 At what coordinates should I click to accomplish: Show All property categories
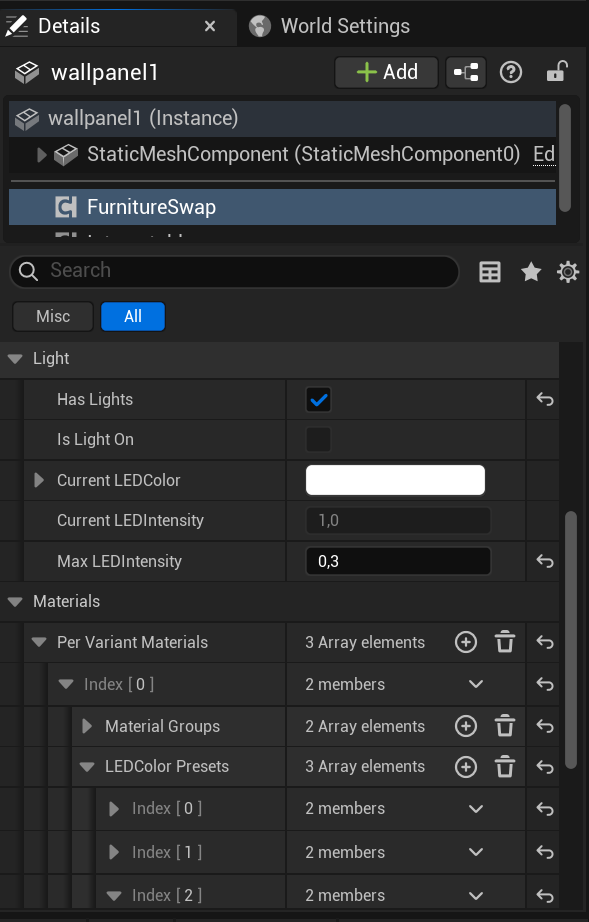[x=133, y=316]
